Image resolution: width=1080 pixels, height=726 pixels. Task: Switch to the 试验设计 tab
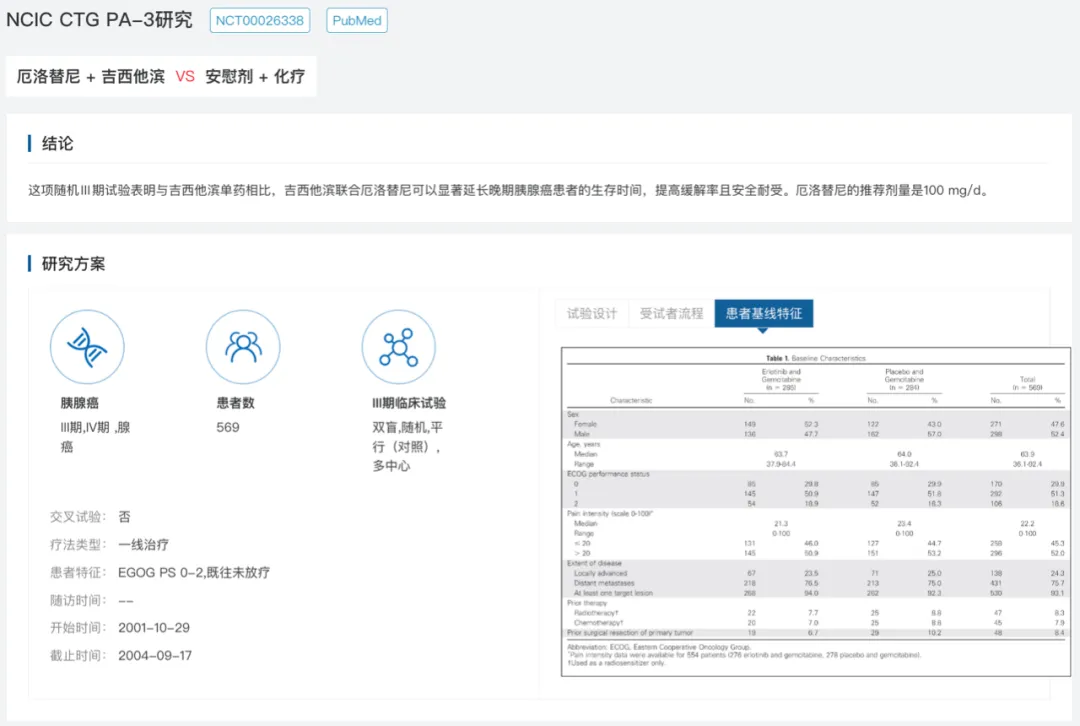tap(592, 313)
